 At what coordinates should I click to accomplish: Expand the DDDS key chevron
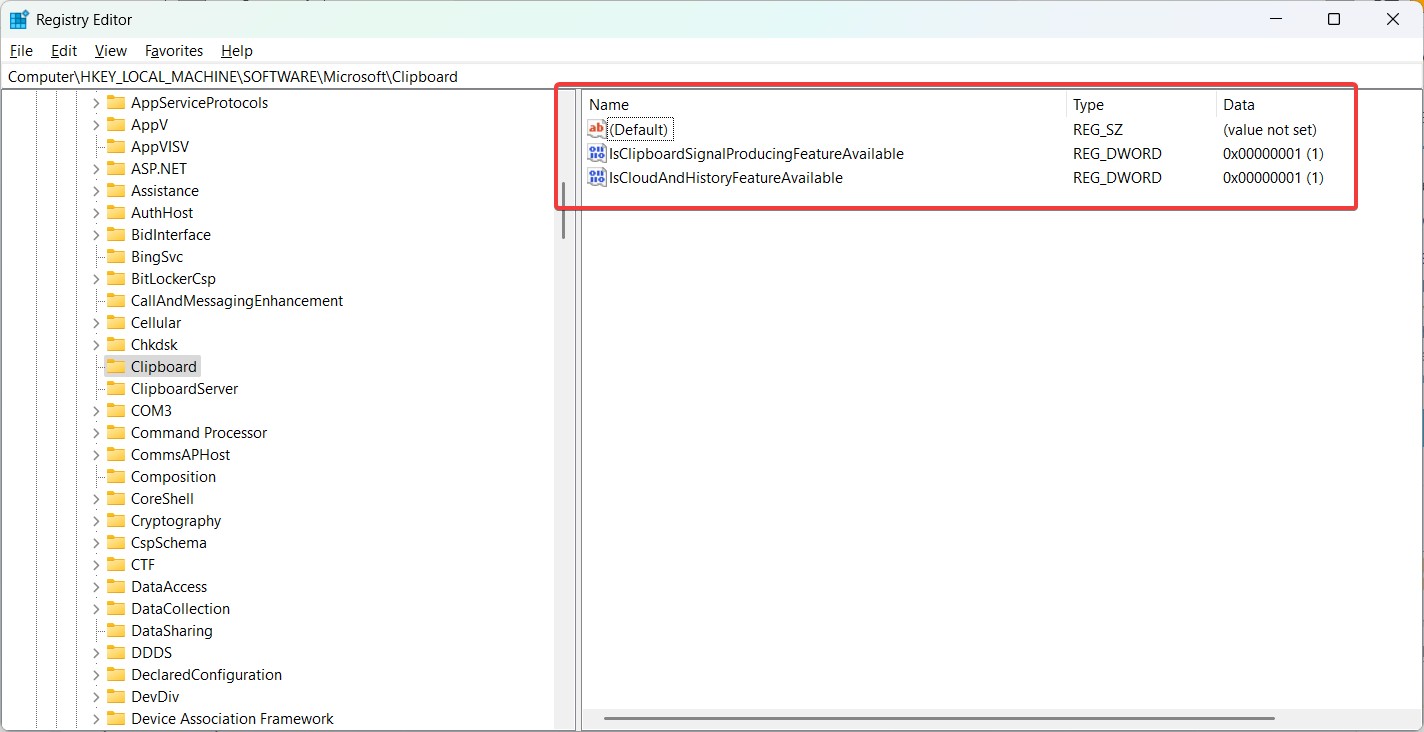point(96,652)
